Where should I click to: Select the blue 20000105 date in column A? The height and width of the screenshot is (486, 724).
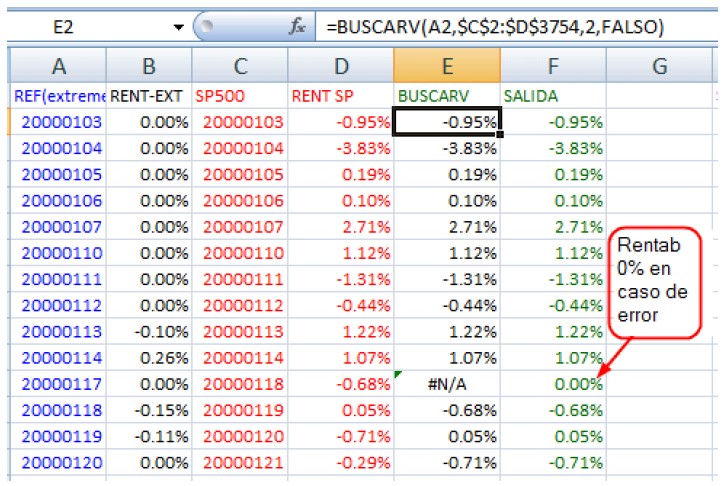point(58,174)
